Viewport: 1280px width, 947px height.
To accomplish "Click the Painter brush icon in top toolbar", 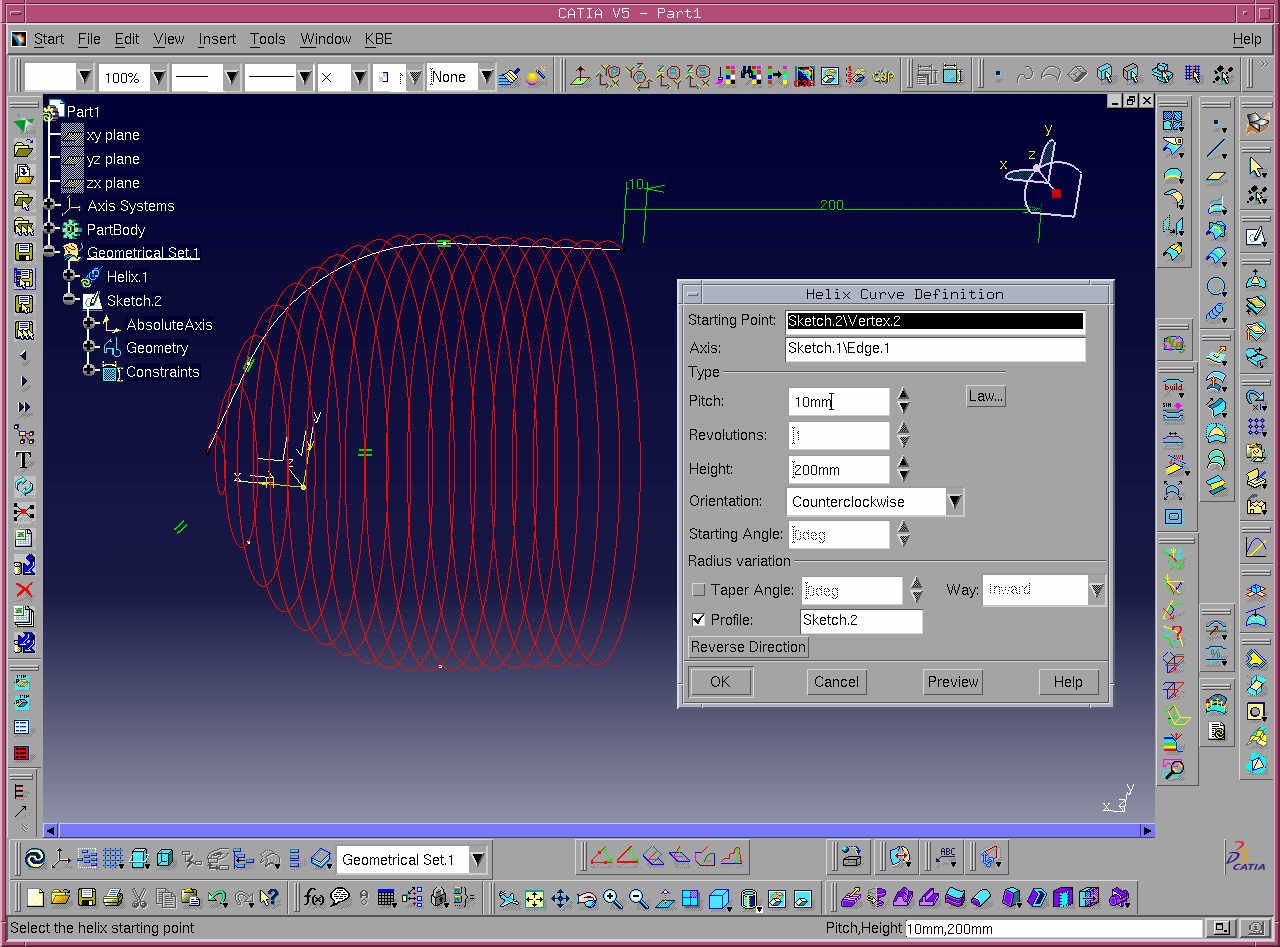I will [508, 76].
